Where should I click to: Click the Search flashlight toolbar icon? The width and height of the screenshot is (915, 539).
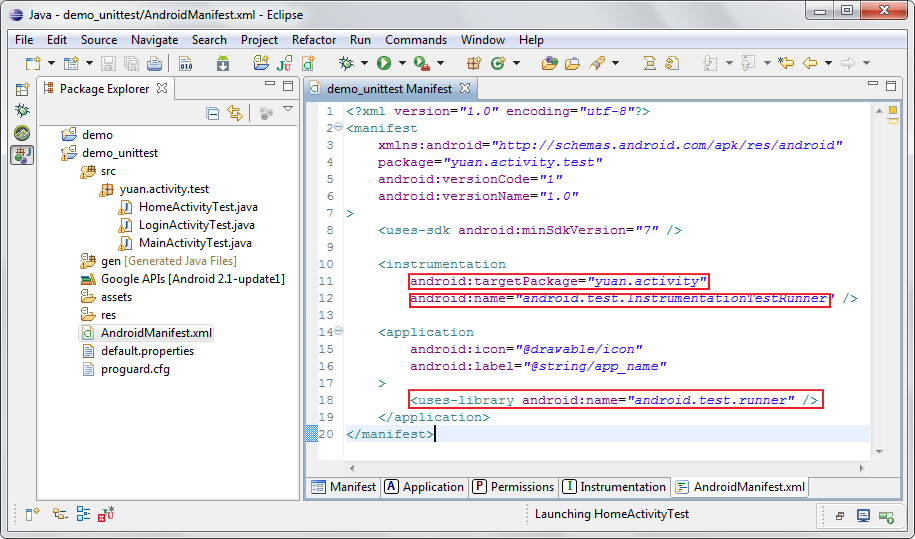point(597,63)
